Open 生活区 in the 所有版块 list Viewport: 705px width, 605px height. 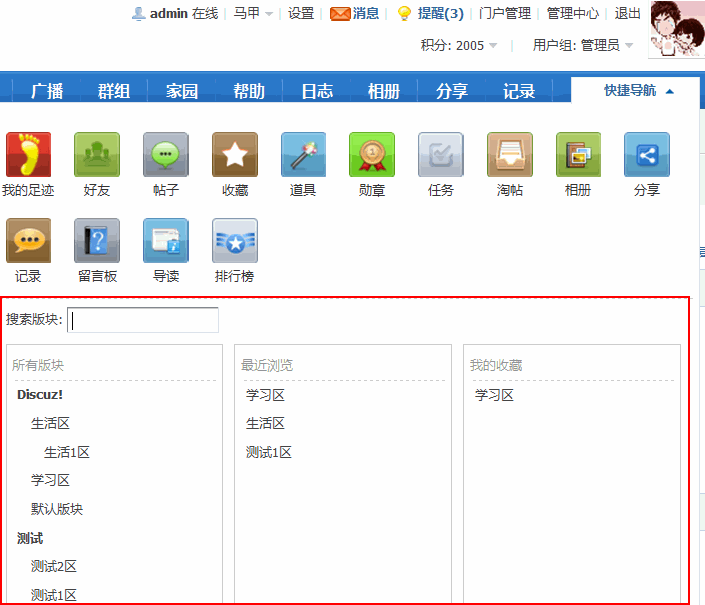coord(50,423)
